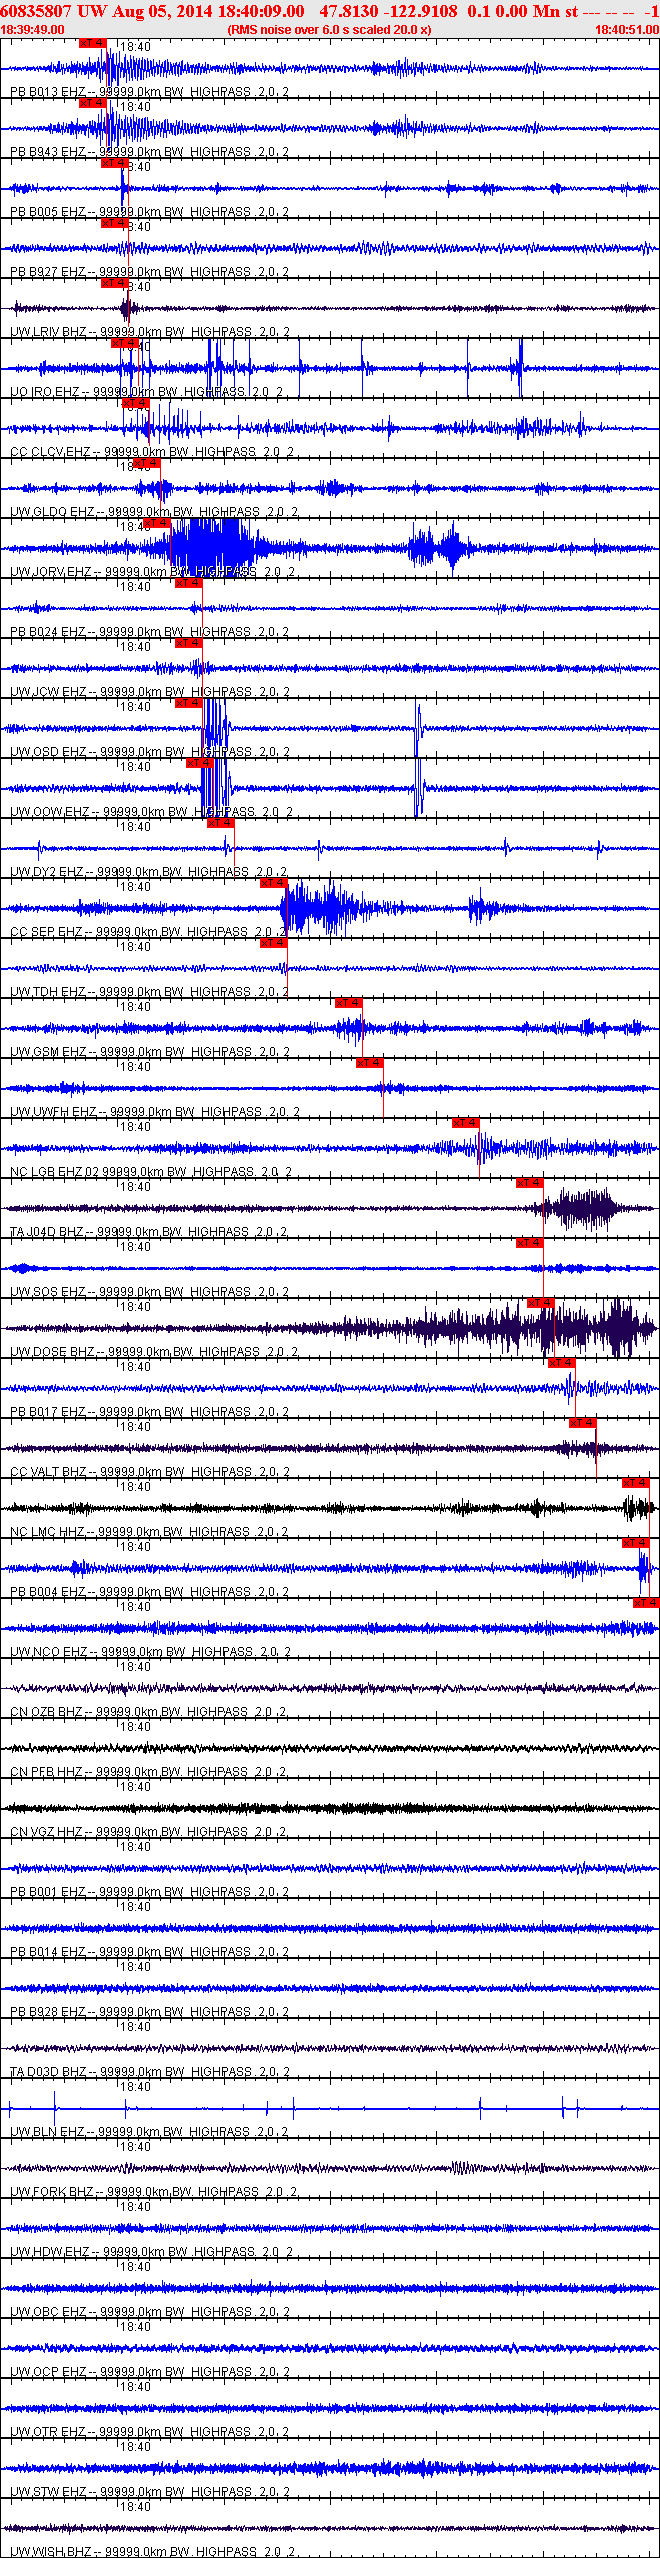This screenshot has width=660, height=2558.
Task: Click the red pick flag on UW GSM trace
Action: tap(348, 1003)
